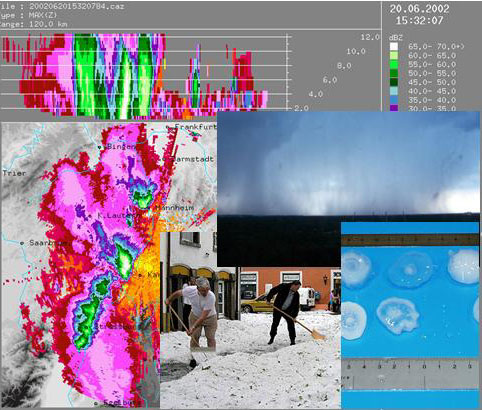This screenshot has height=410, width=482.
Task: Click the Frankfurt city marker on map
Action: tap(168, 127)
